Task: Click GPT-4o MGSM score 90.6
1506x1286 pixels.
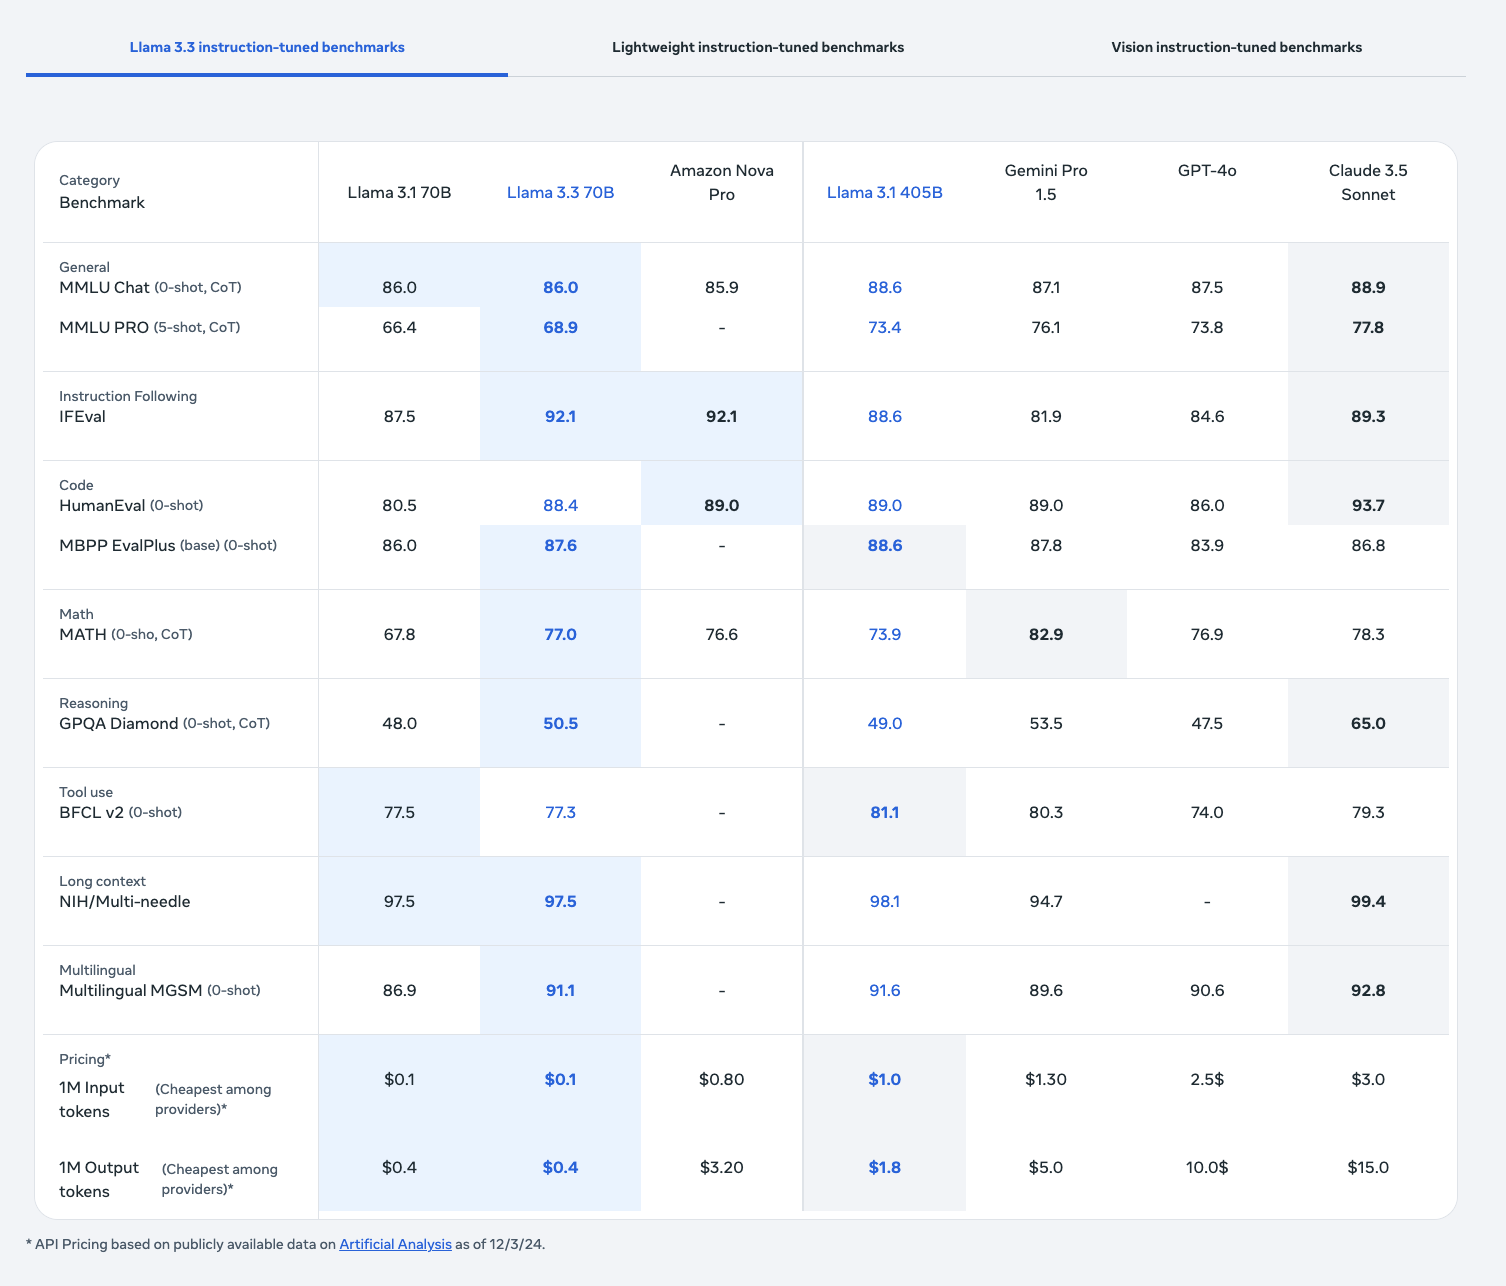Action: click(x=1207, y=990)
